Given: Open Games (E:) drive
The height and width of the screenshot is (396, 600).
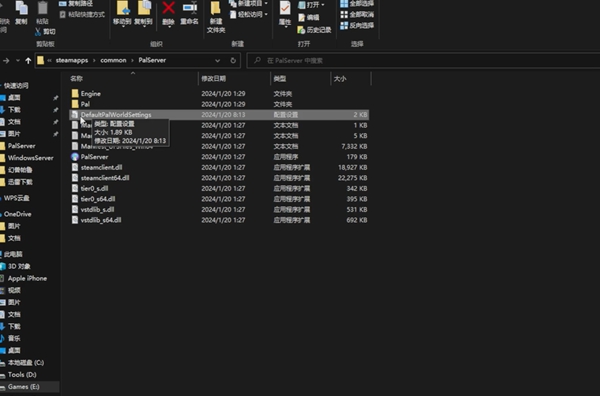Looking at the screenshot, I should pos(23,386).
